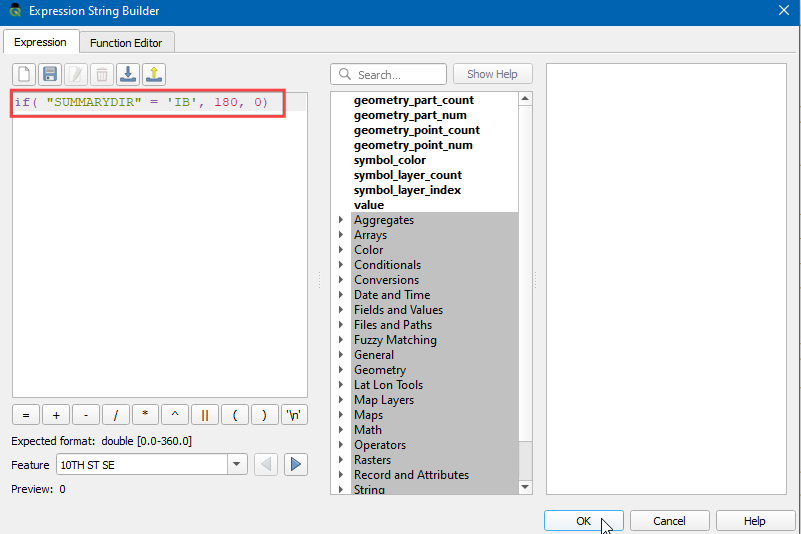Insert the string concatenation || operator

coord(205,415)
